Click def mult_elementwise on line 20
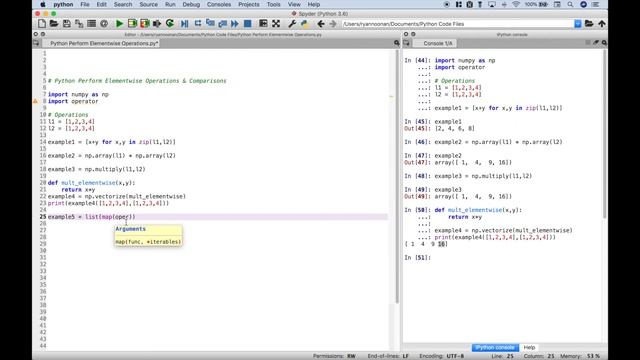 [x=91, y=183]
